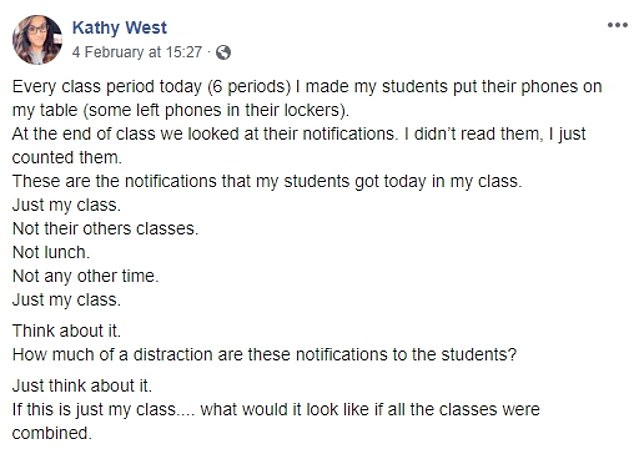Click the final word "combined."
634x454 pixels.
tap(54, 433)
